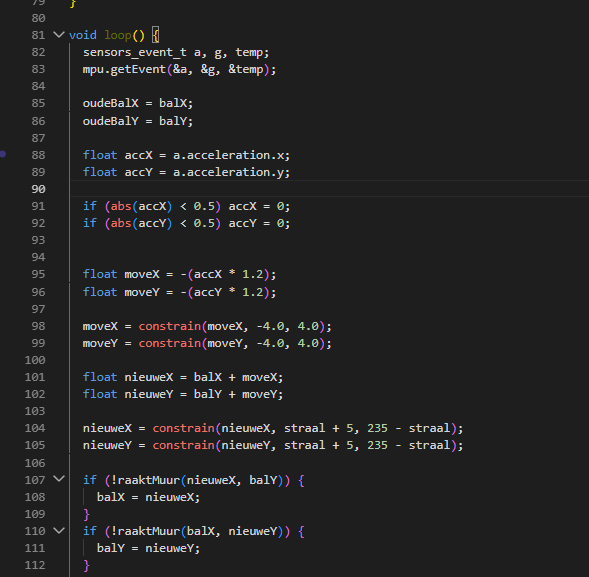Click 'nieuweX' declaration on line 101
Screen dimensions: 589x577
click(x=149, y=377)
